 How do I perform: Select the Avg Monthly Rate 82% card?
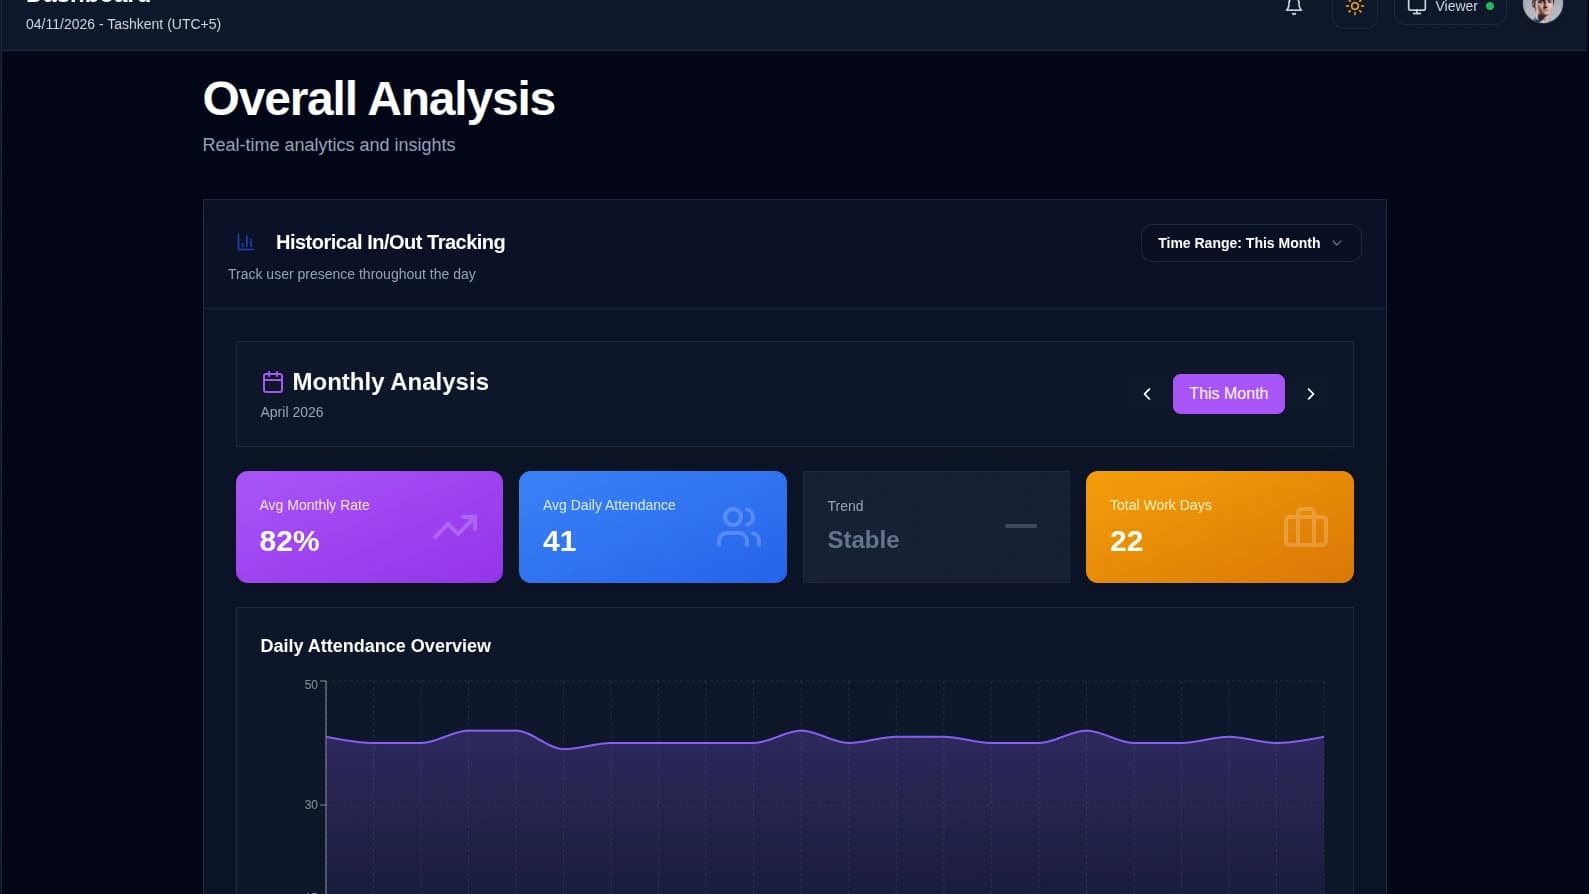point(369,527)
